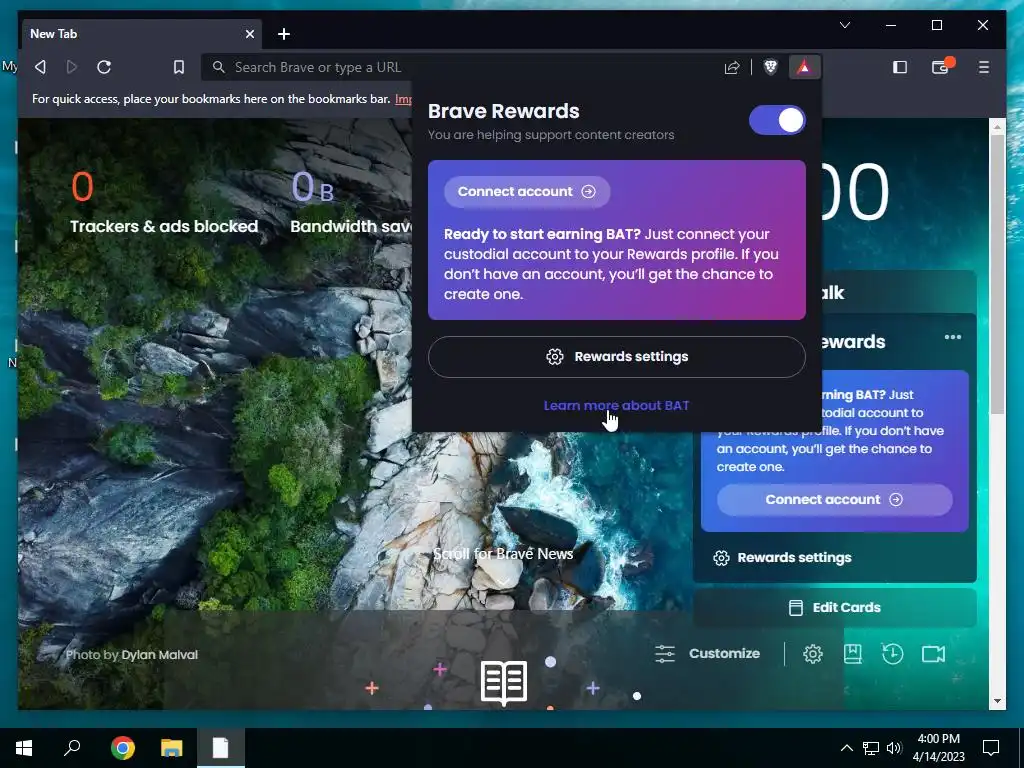Click the Edit Cards button

835,607
